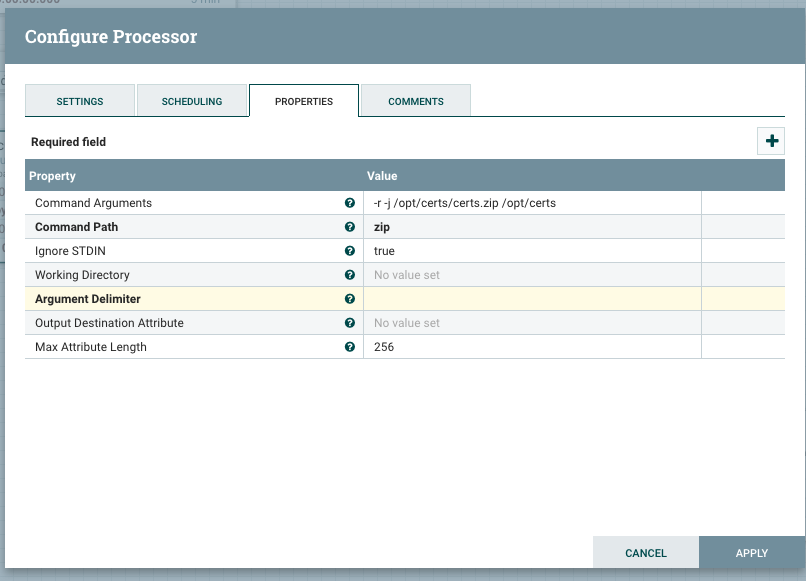This screenshot has width=806, height=581.
Task: Switch to the Settings tab
Action: click(79, 102)
